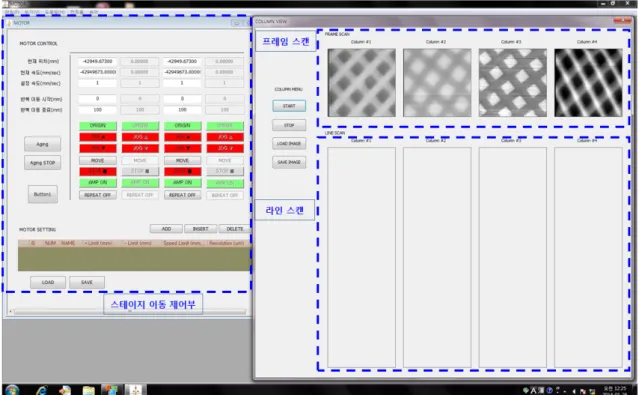This screenshot has width=639, height=395.
Task: Click START in the Column Menu
Action: pyautogui.click(x=289, y=106)
